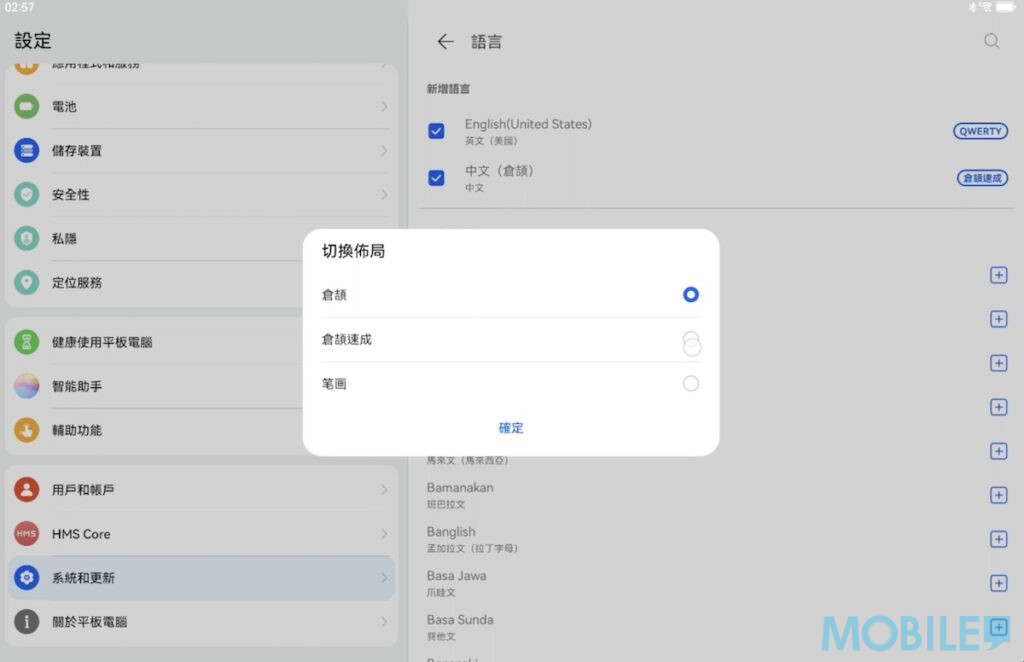This screenshot has width=1024, height=662.
Task: Uncheck English(United States) checkbox
Action: click(436, 131)
